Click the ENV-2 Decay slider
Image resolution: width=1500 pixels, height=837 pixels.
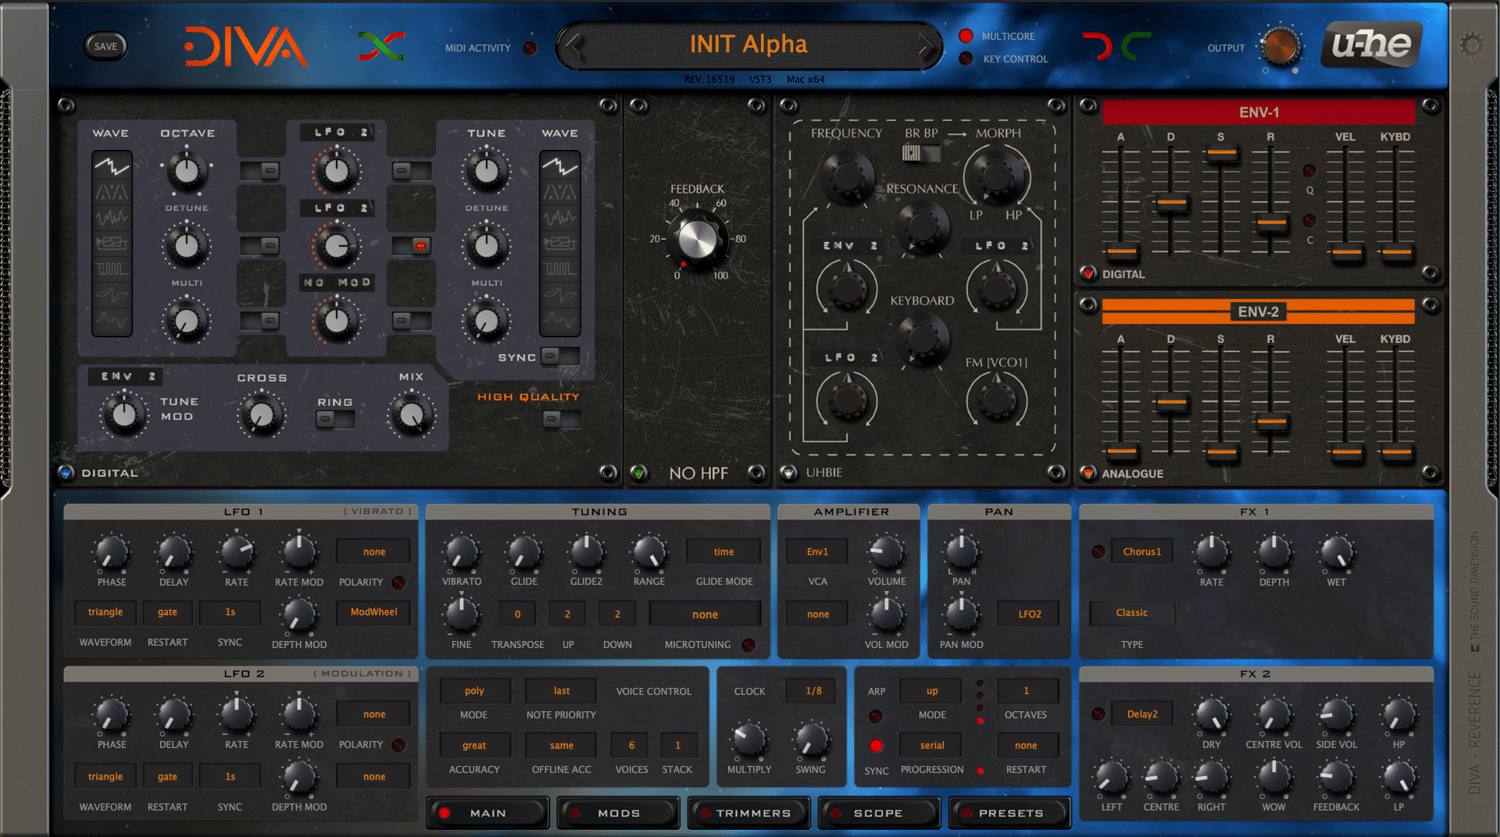click(x=1171, y=403)
